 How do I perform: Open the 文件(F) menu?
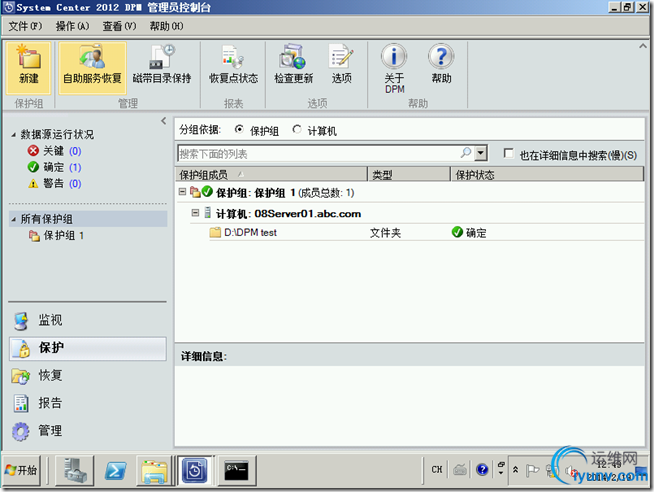tap(25, 26)
